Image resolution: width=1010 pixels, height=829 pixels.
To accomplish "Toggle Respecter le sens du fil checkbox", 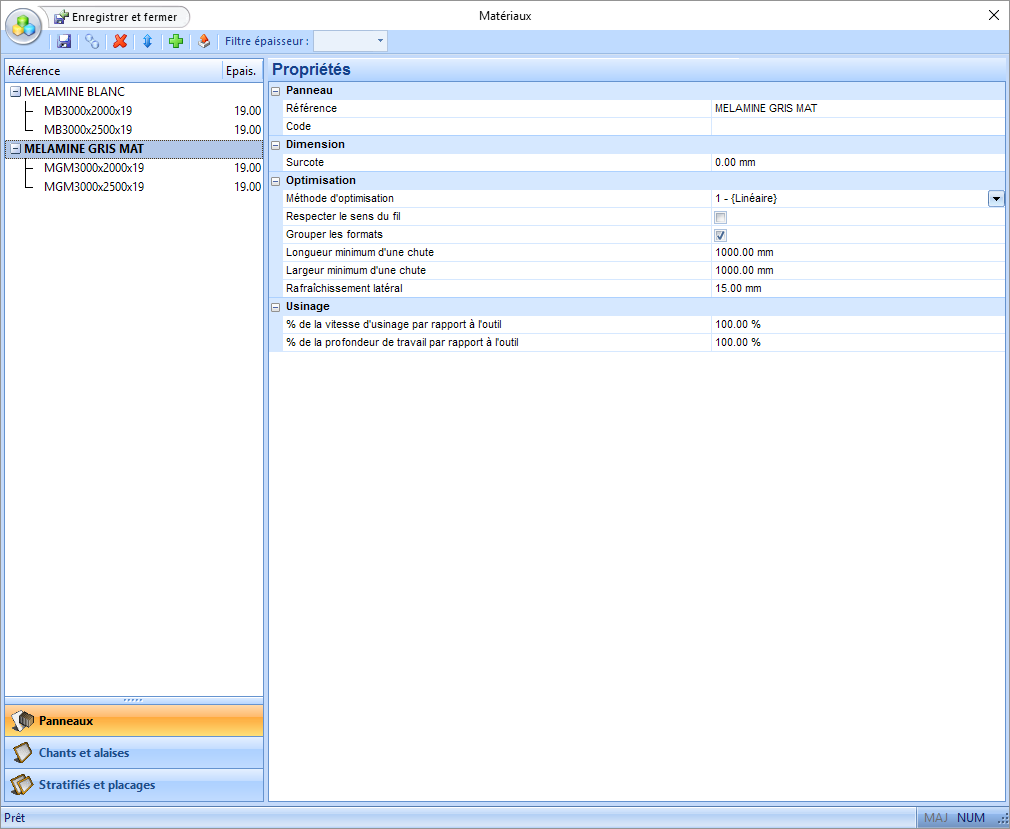I will tap(720, 217).
